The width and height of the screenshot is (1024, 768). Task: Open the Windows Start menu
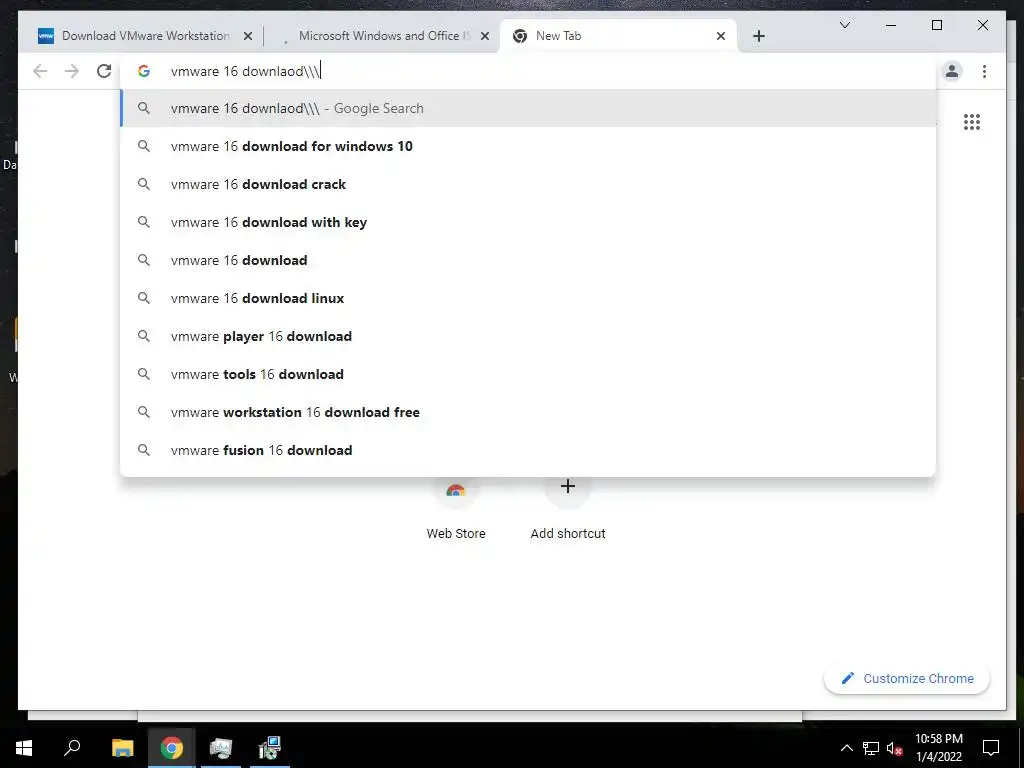[x=24, y=748]
